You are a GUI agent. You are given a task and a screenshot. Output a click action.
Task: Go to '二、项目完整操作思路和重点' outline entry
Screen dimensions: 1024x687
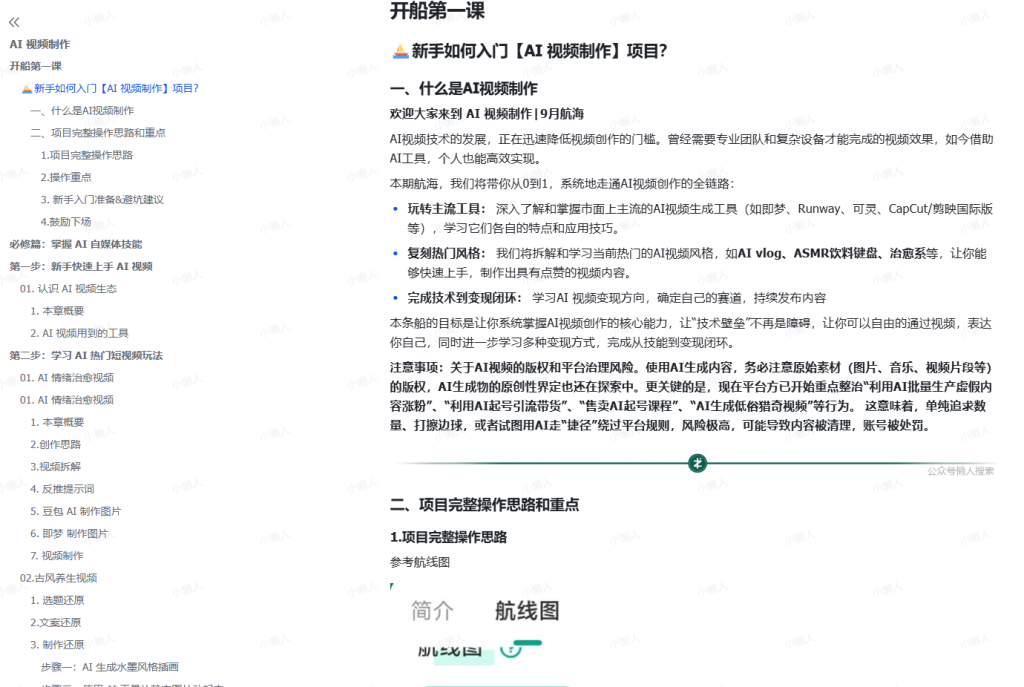tap(98, 133)
